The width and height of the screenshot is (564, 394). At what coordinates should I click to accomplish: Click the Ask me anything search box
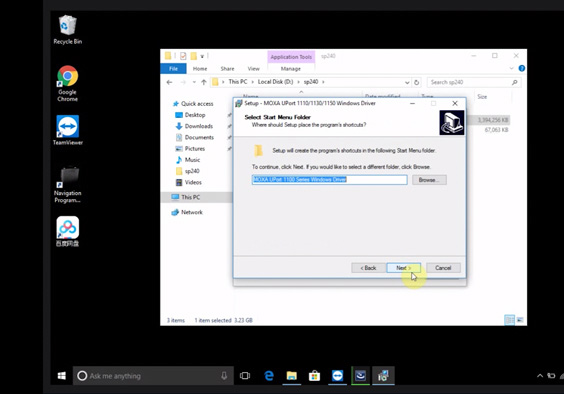click(154, 376)
